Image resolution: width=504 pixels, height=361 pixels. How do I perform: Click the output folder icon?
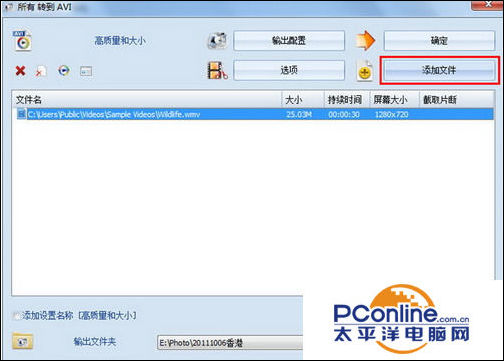(x=23, y=341)
